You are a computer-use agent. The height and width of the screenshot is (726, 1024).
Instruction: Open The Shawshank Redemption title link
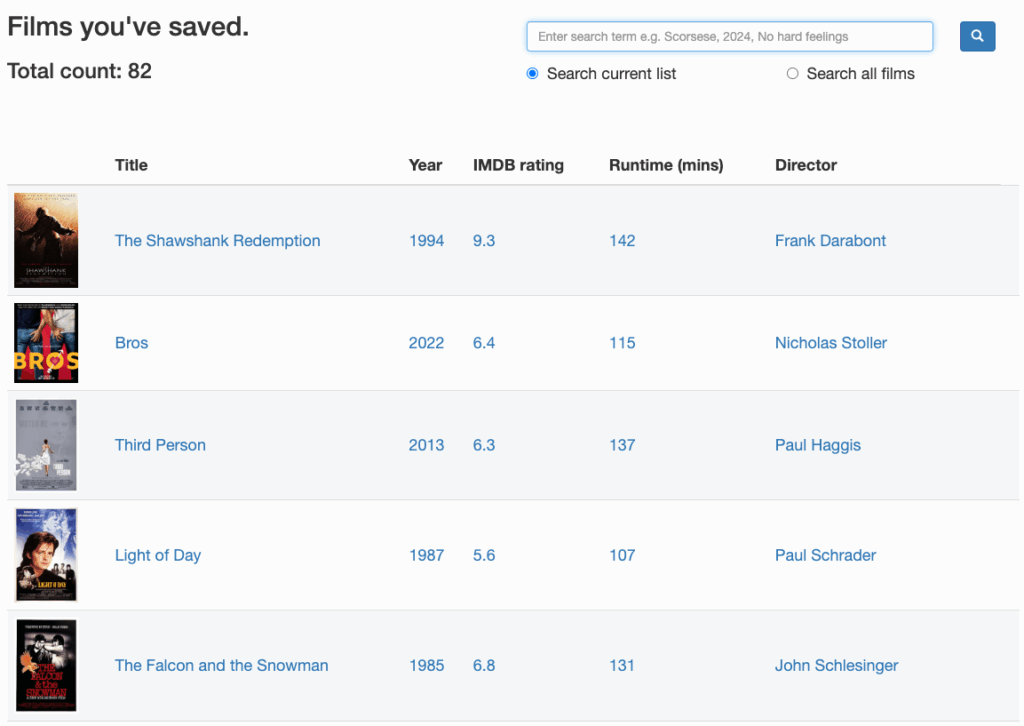coord(217,241)
